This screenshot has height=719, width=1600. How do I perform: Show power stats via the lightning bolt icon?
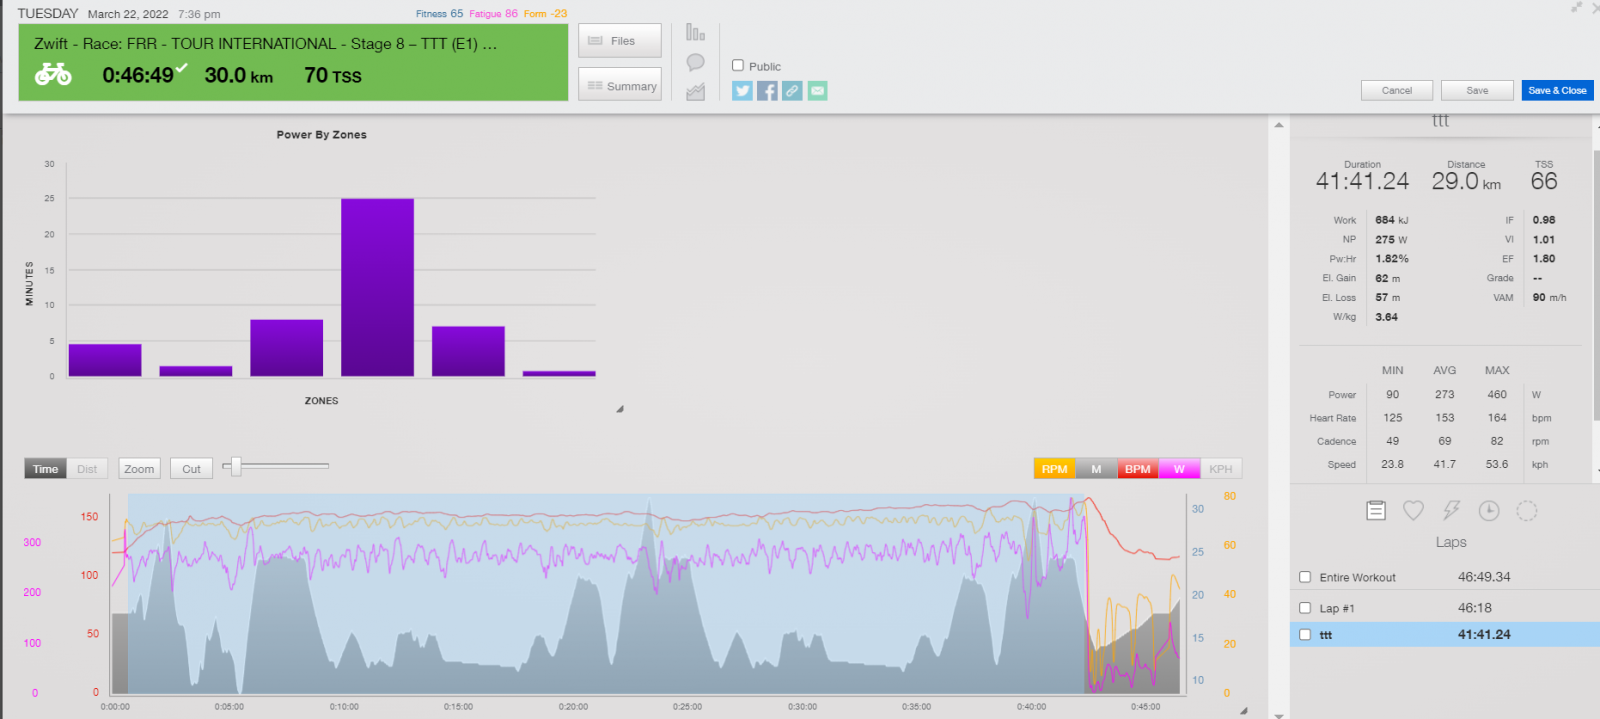tap(1451, 511)
